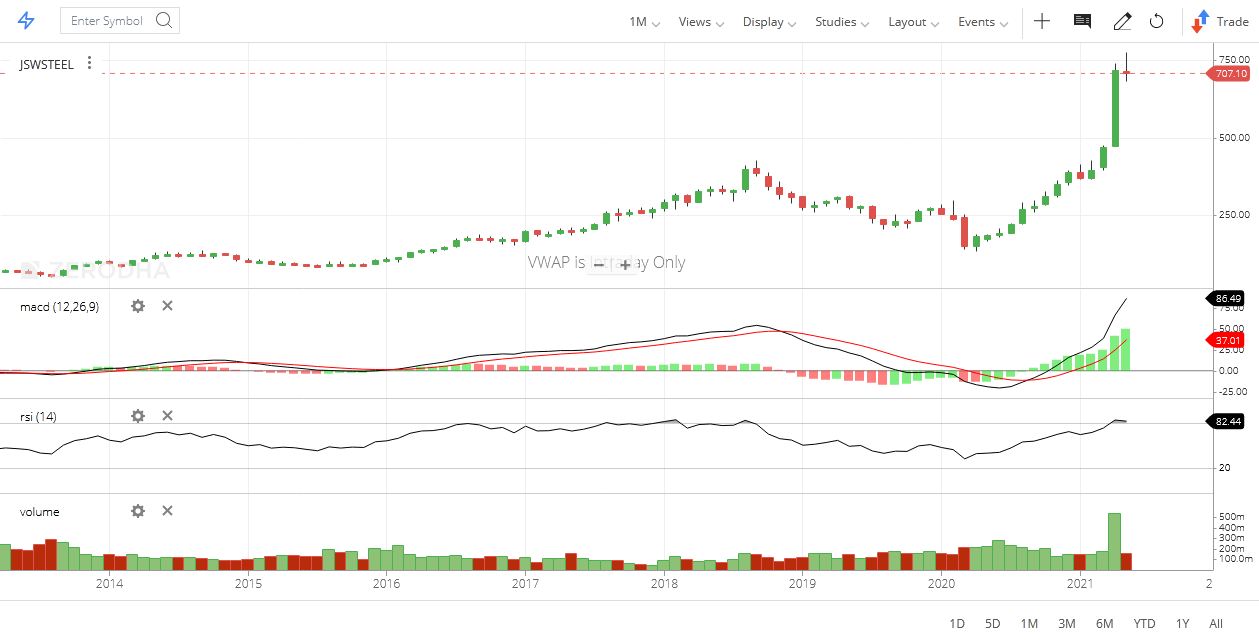
Task: Remove the macd study from the chart
Action: click(x=167, y=306)
